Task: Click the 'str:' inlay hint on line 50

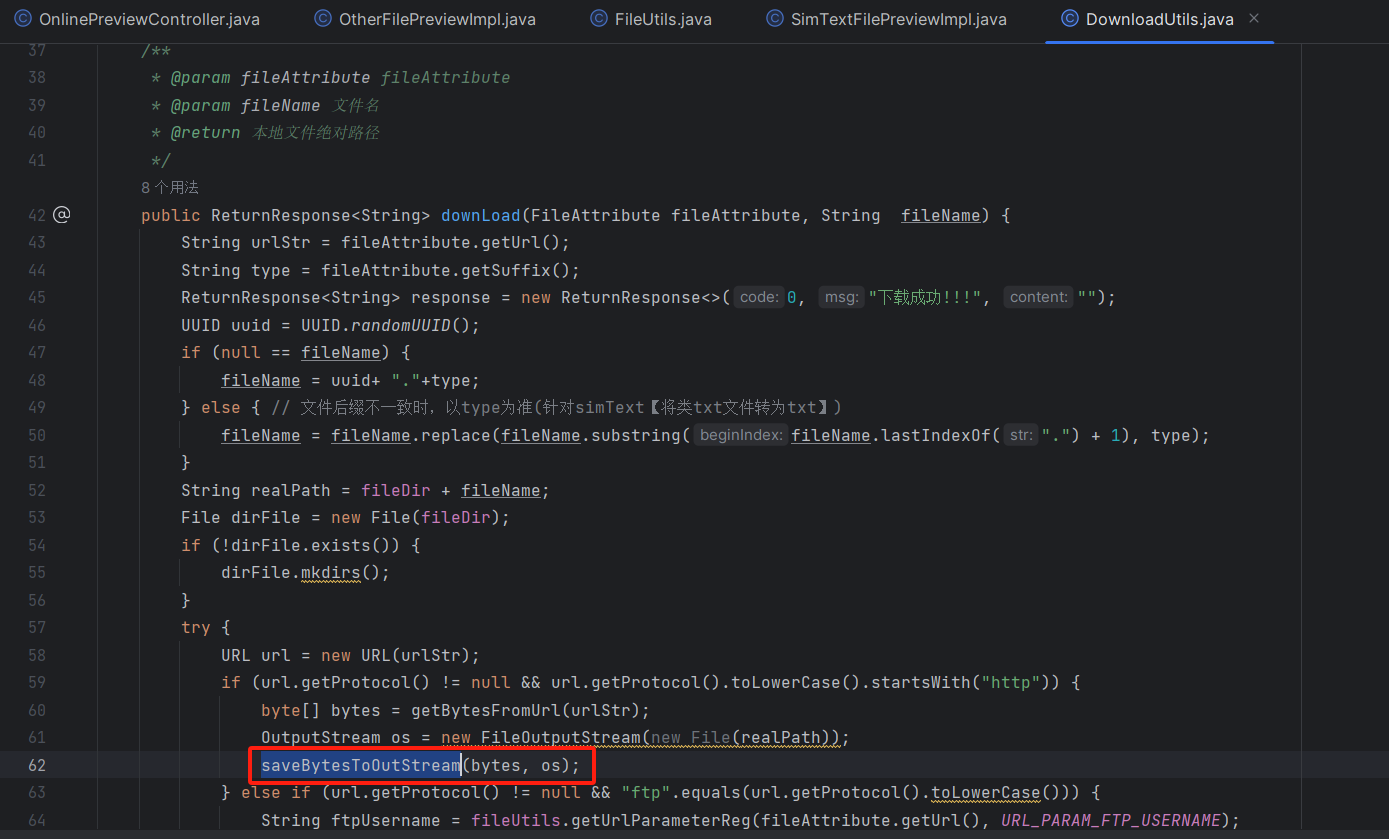Action: (1020, 435)
